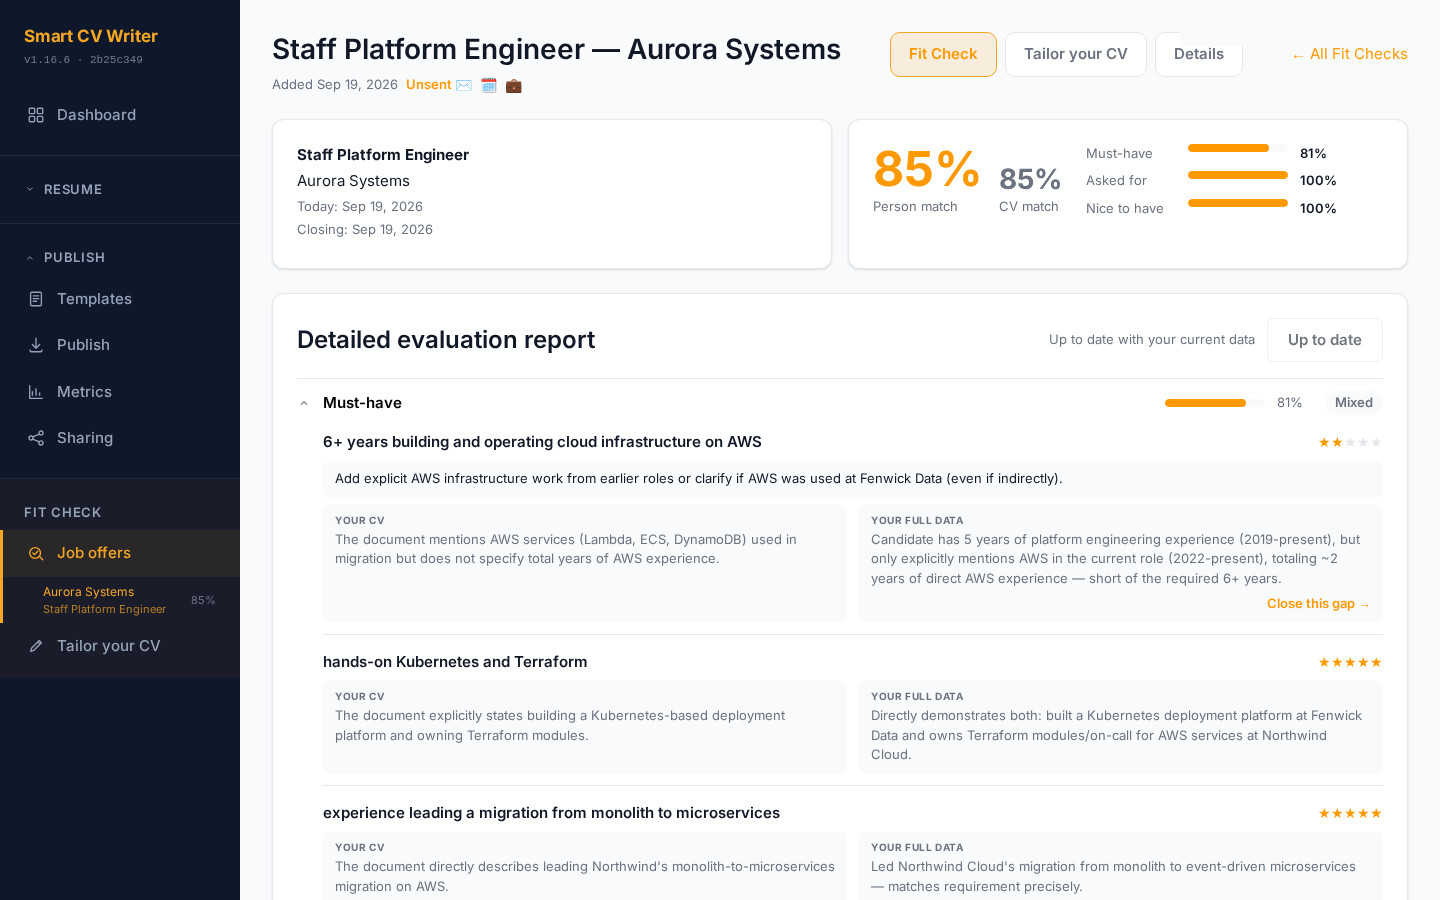Switch to the Fit Check tab
This screenshot has width=1440, height=900.
(943, 54)
